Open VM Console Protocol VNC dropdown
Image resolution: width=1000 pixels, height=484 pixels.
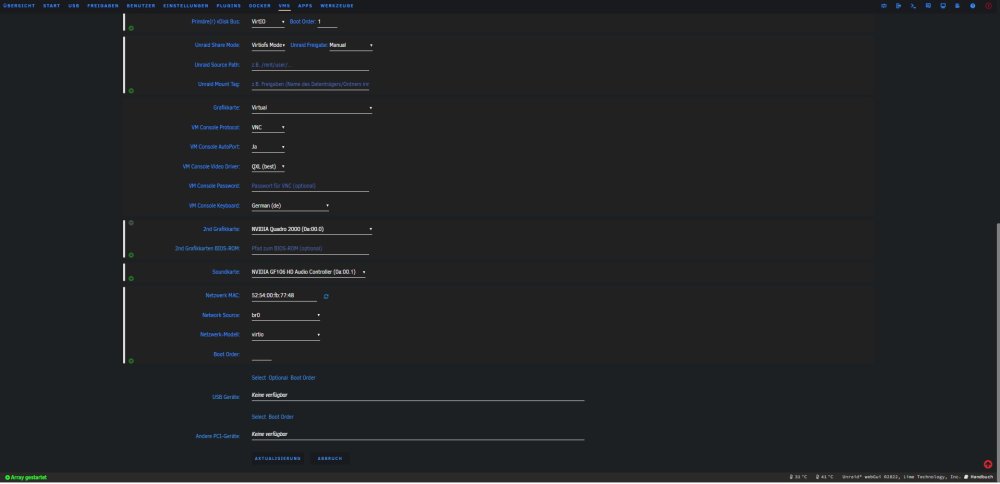(x=268, y=128)
